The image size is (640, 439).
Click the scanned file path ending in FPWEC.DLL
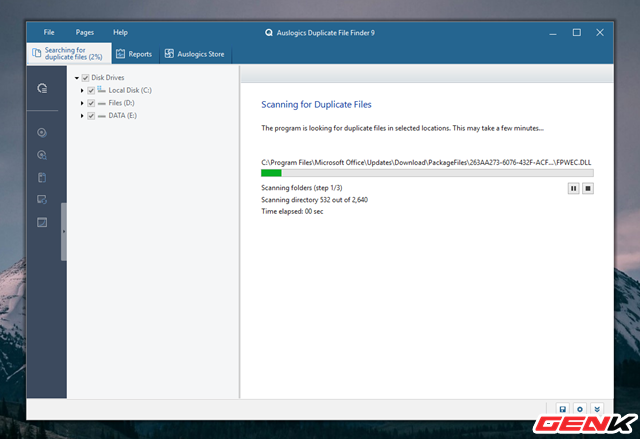click(426, 162)
